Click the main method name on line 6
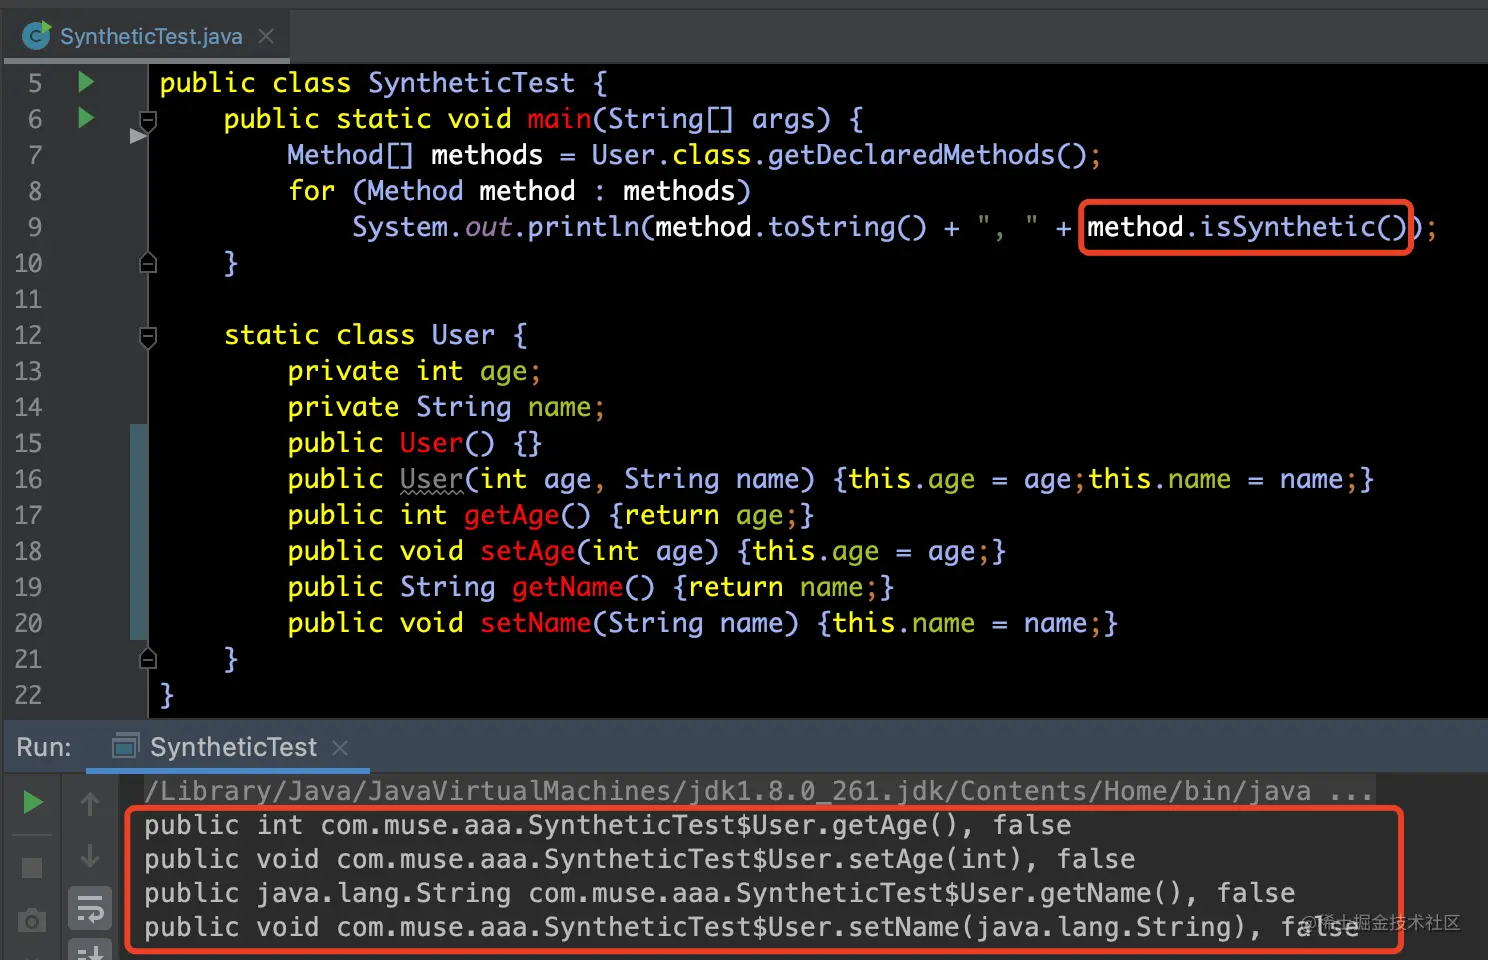The height and width of the screenshot is (960, 1488). click(559, 119)
